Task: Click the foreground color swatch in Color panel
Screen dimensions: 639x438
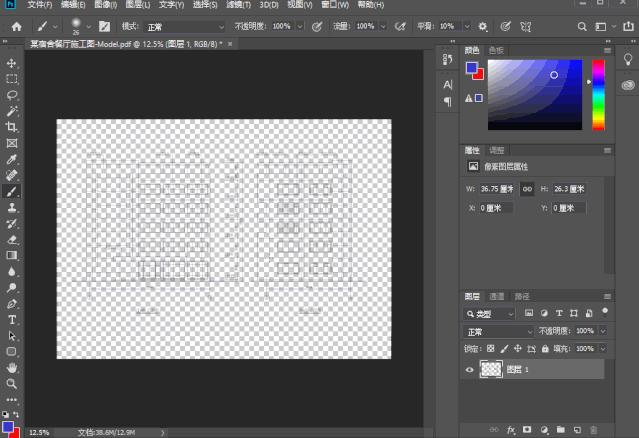Action: click(472, 69)
